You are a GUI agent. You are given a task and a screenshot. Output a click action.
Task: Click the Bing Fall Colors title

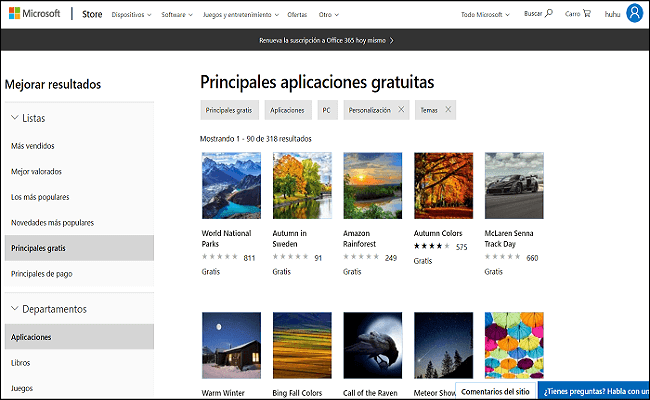(297, 393)
